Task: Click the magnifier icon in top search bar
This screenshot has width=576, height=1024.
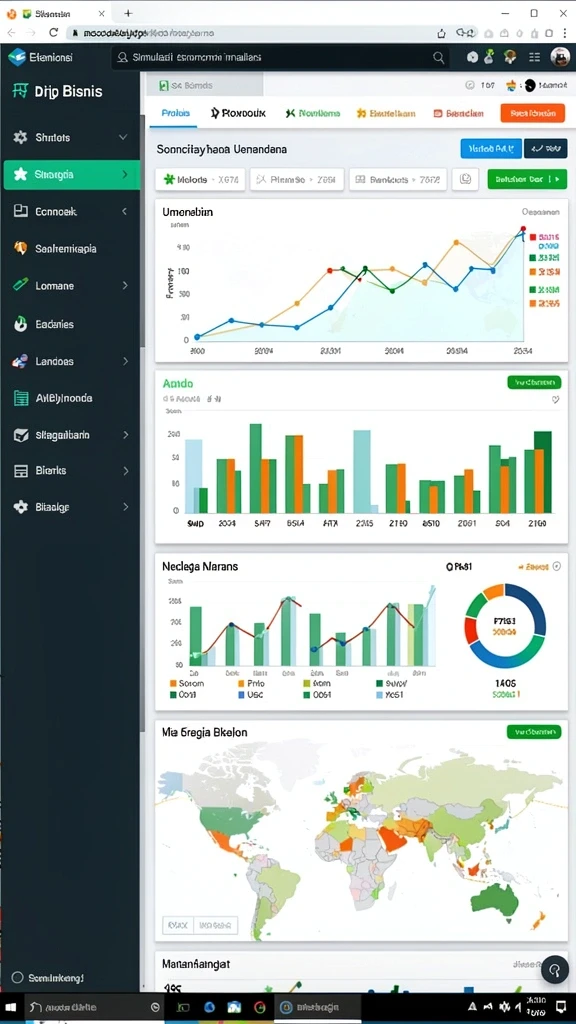Action: [x=438, y=57]
